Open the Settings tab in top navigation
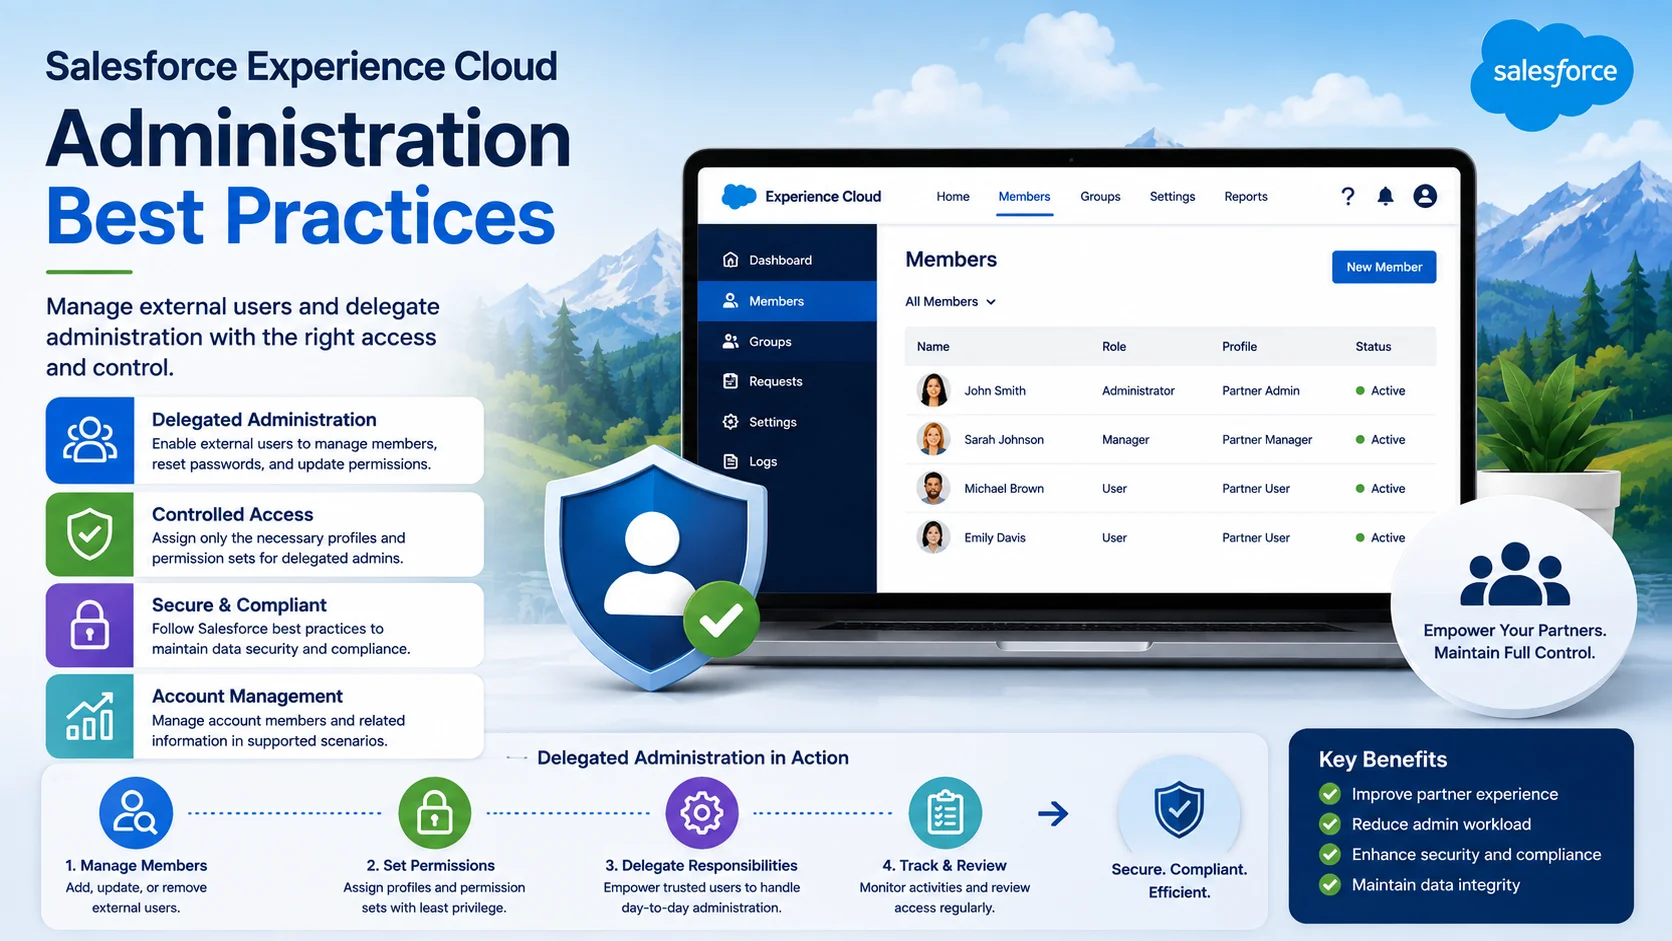The image size is (1672, 941). pos(1172,196)
